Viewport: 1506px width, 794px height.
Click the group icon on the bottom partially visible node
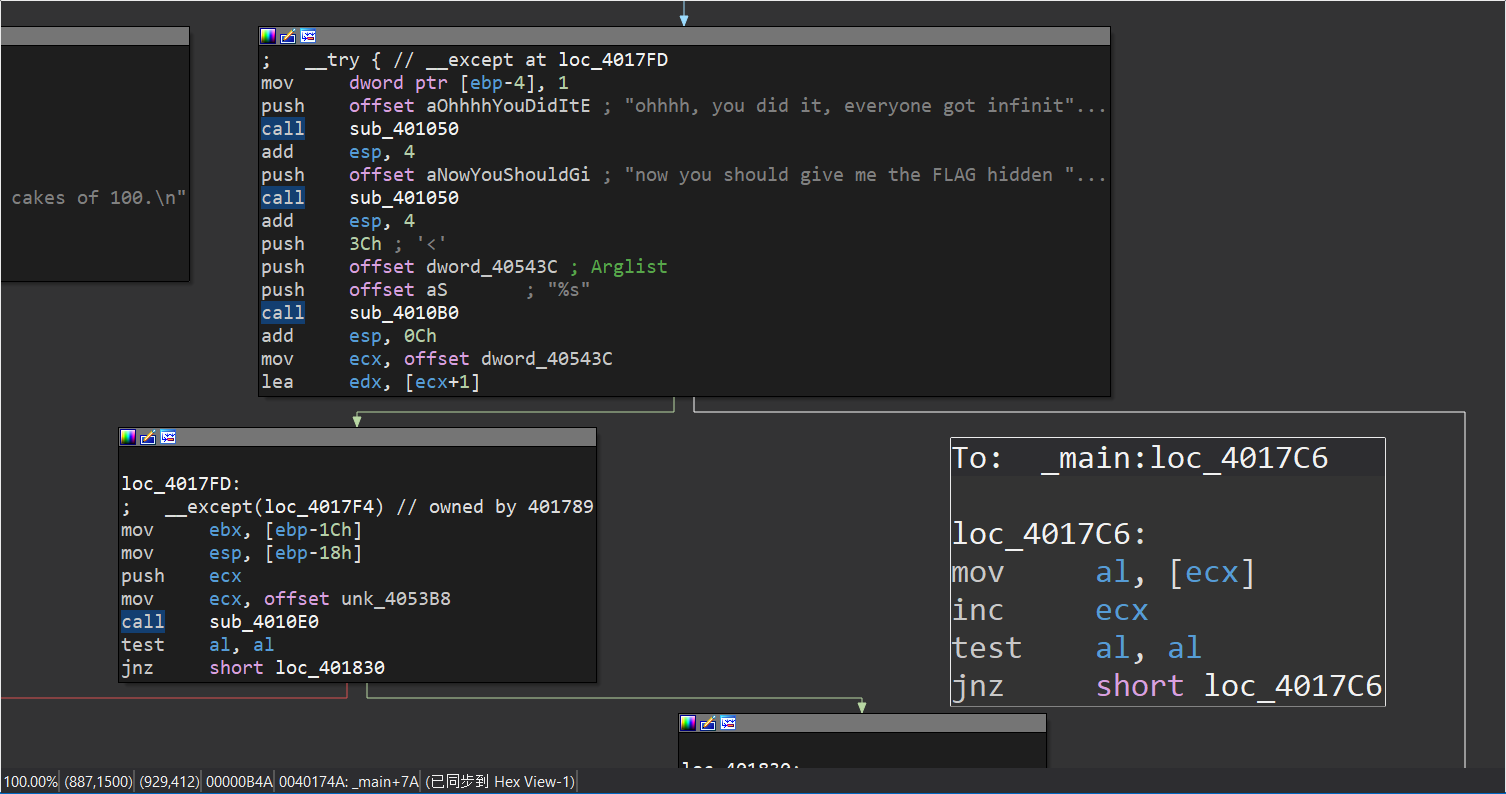pyautogui.click(x=728, y=723)
